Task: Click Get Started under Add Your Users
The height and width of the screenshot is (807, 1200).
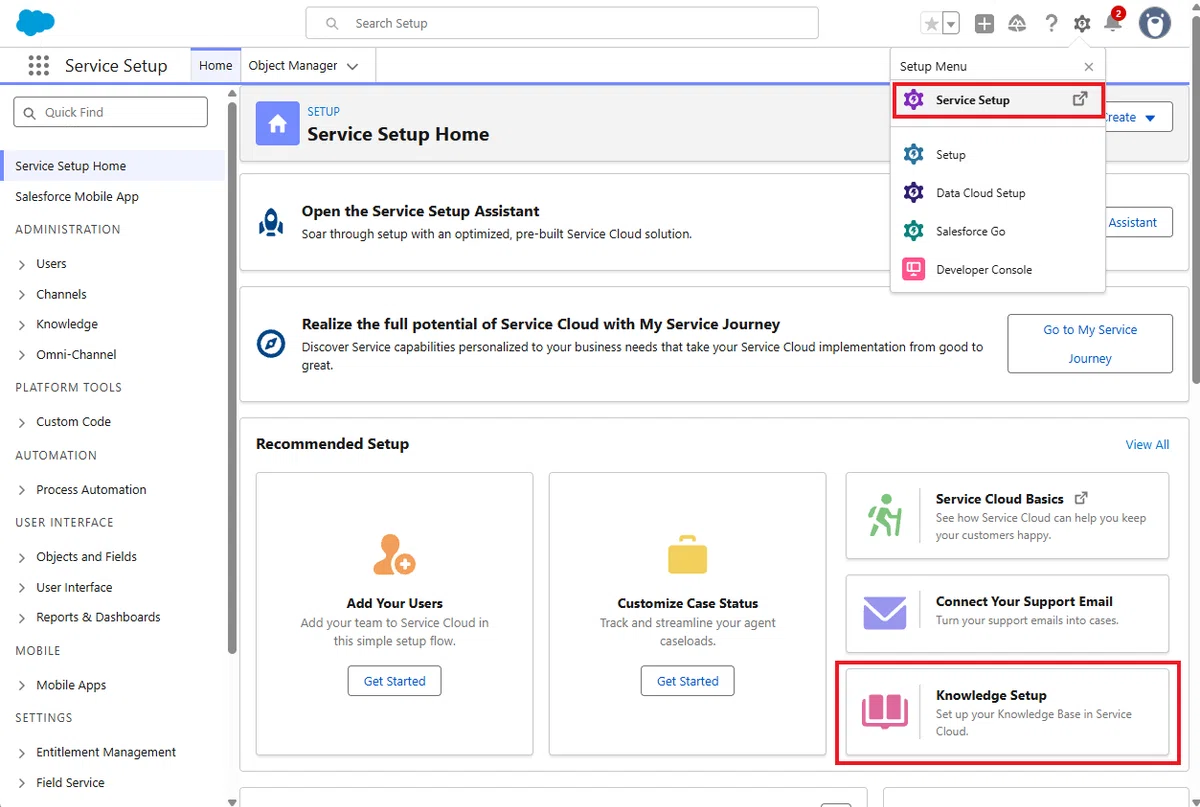Action: coord(394,681)
